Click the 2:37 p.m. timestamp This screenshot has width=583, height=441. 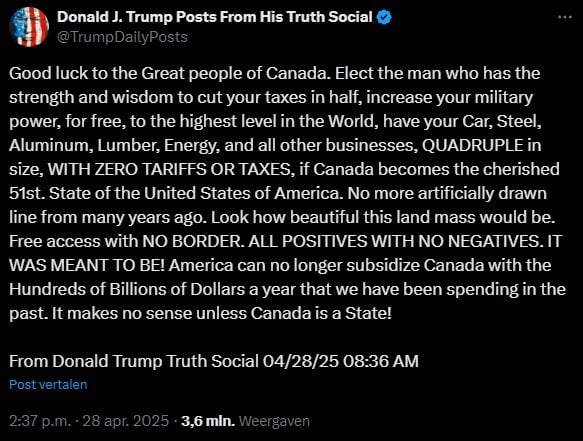40,421
